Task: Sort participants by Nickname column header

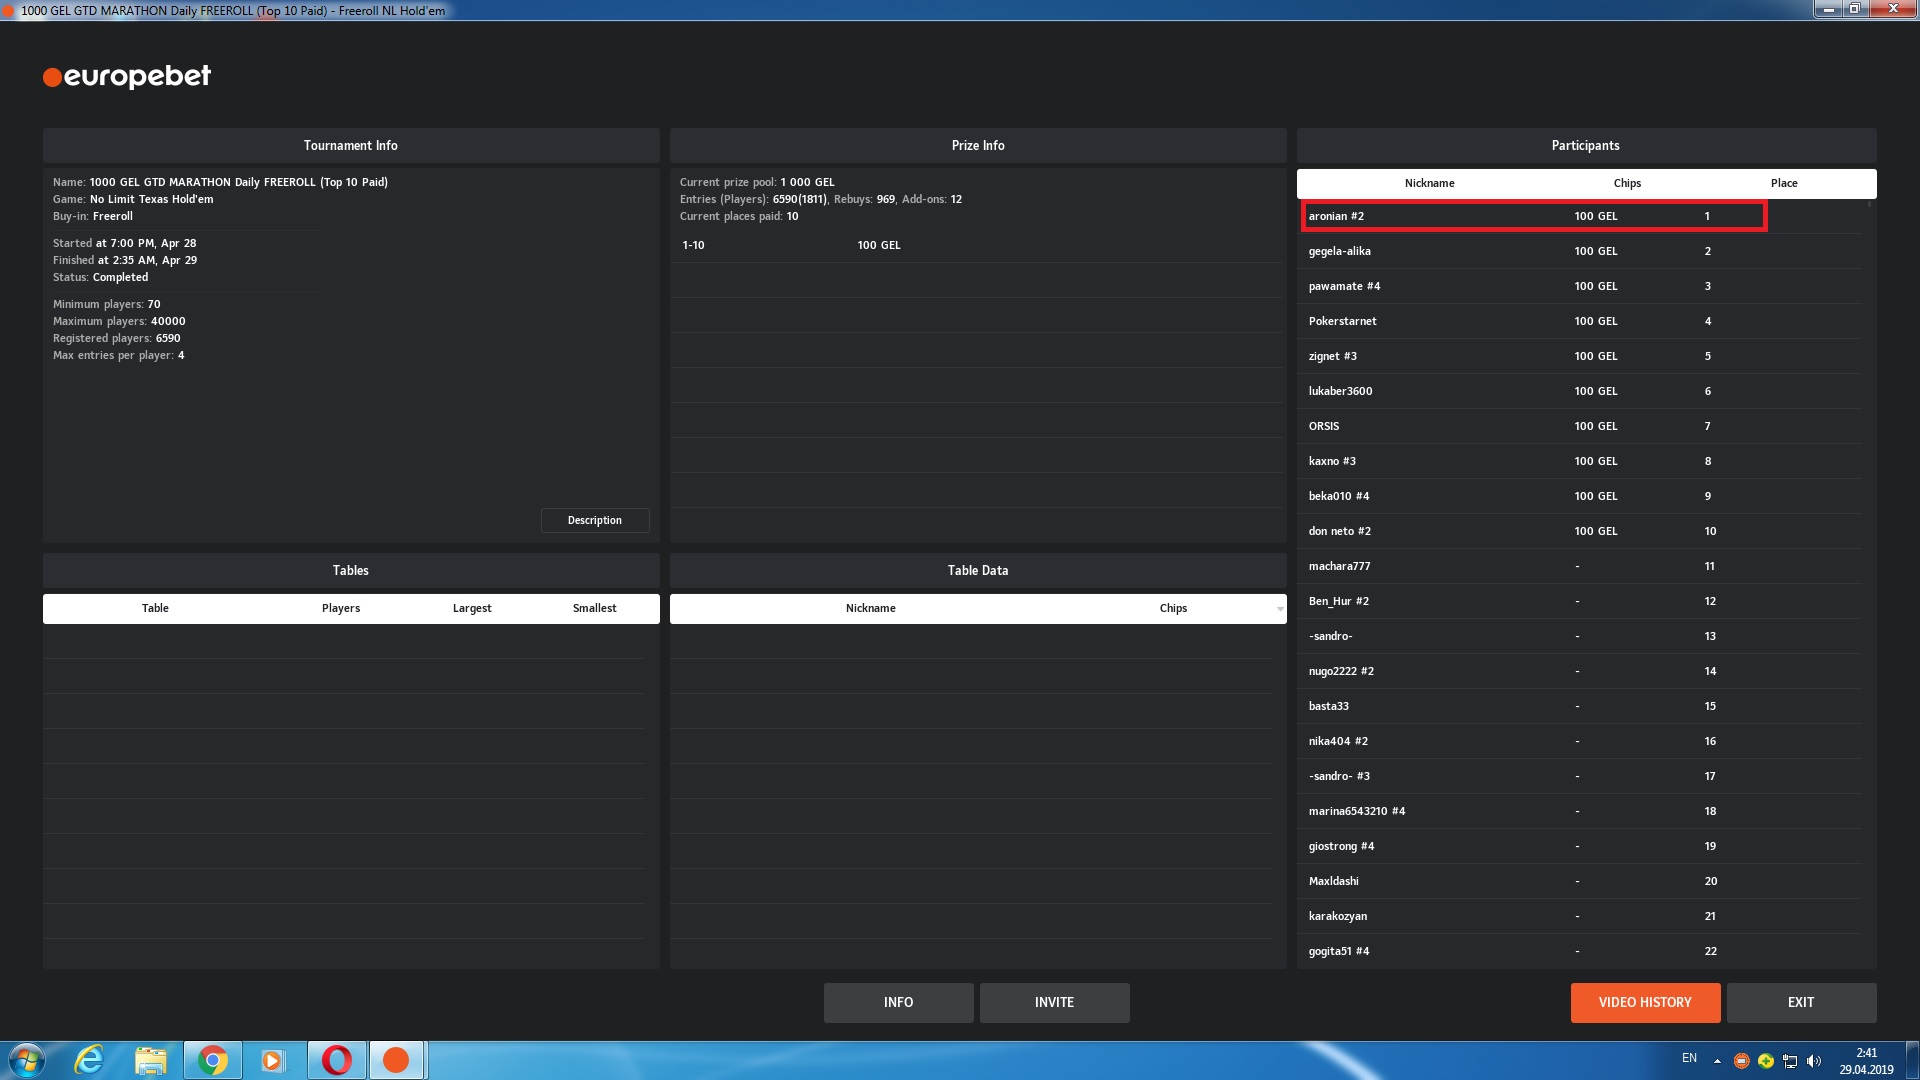Action: click(1429, 183)
